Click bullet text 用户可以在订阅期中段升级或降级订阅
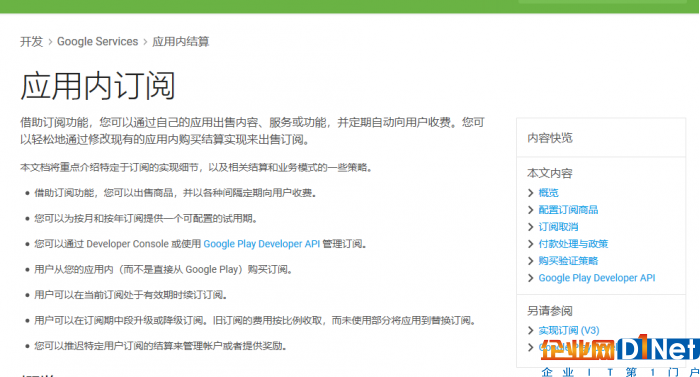The height and width of the screenshot is (377, 700). tap(255, 320)
